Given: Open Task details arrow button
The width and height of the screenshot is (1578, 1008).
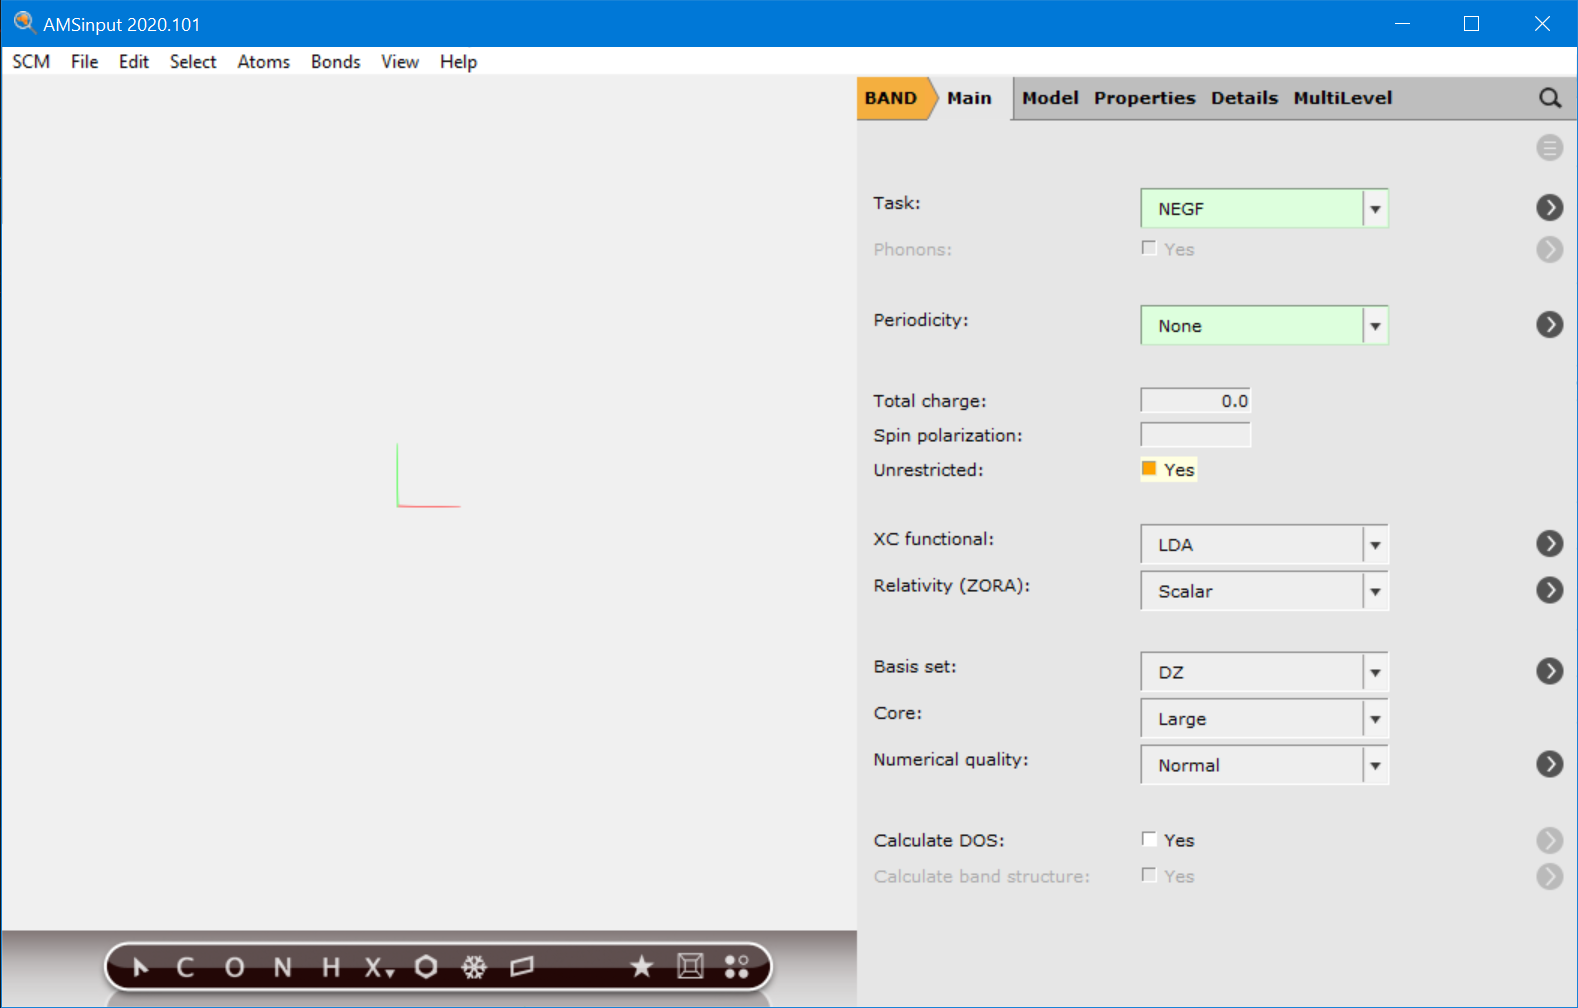Looking at the screenshot, I should (1550, 207).
